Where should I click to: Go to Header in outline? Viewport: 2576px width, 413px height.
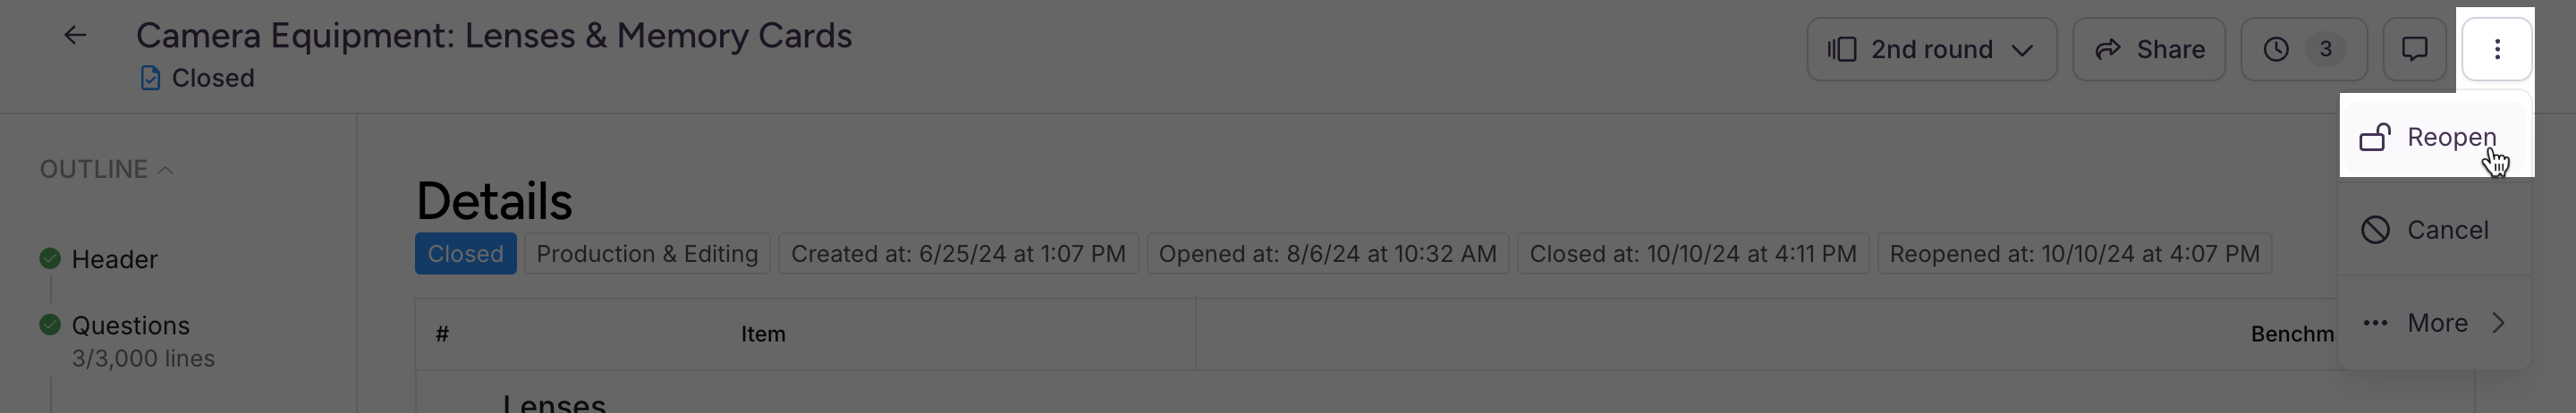[x=114, y=260]
